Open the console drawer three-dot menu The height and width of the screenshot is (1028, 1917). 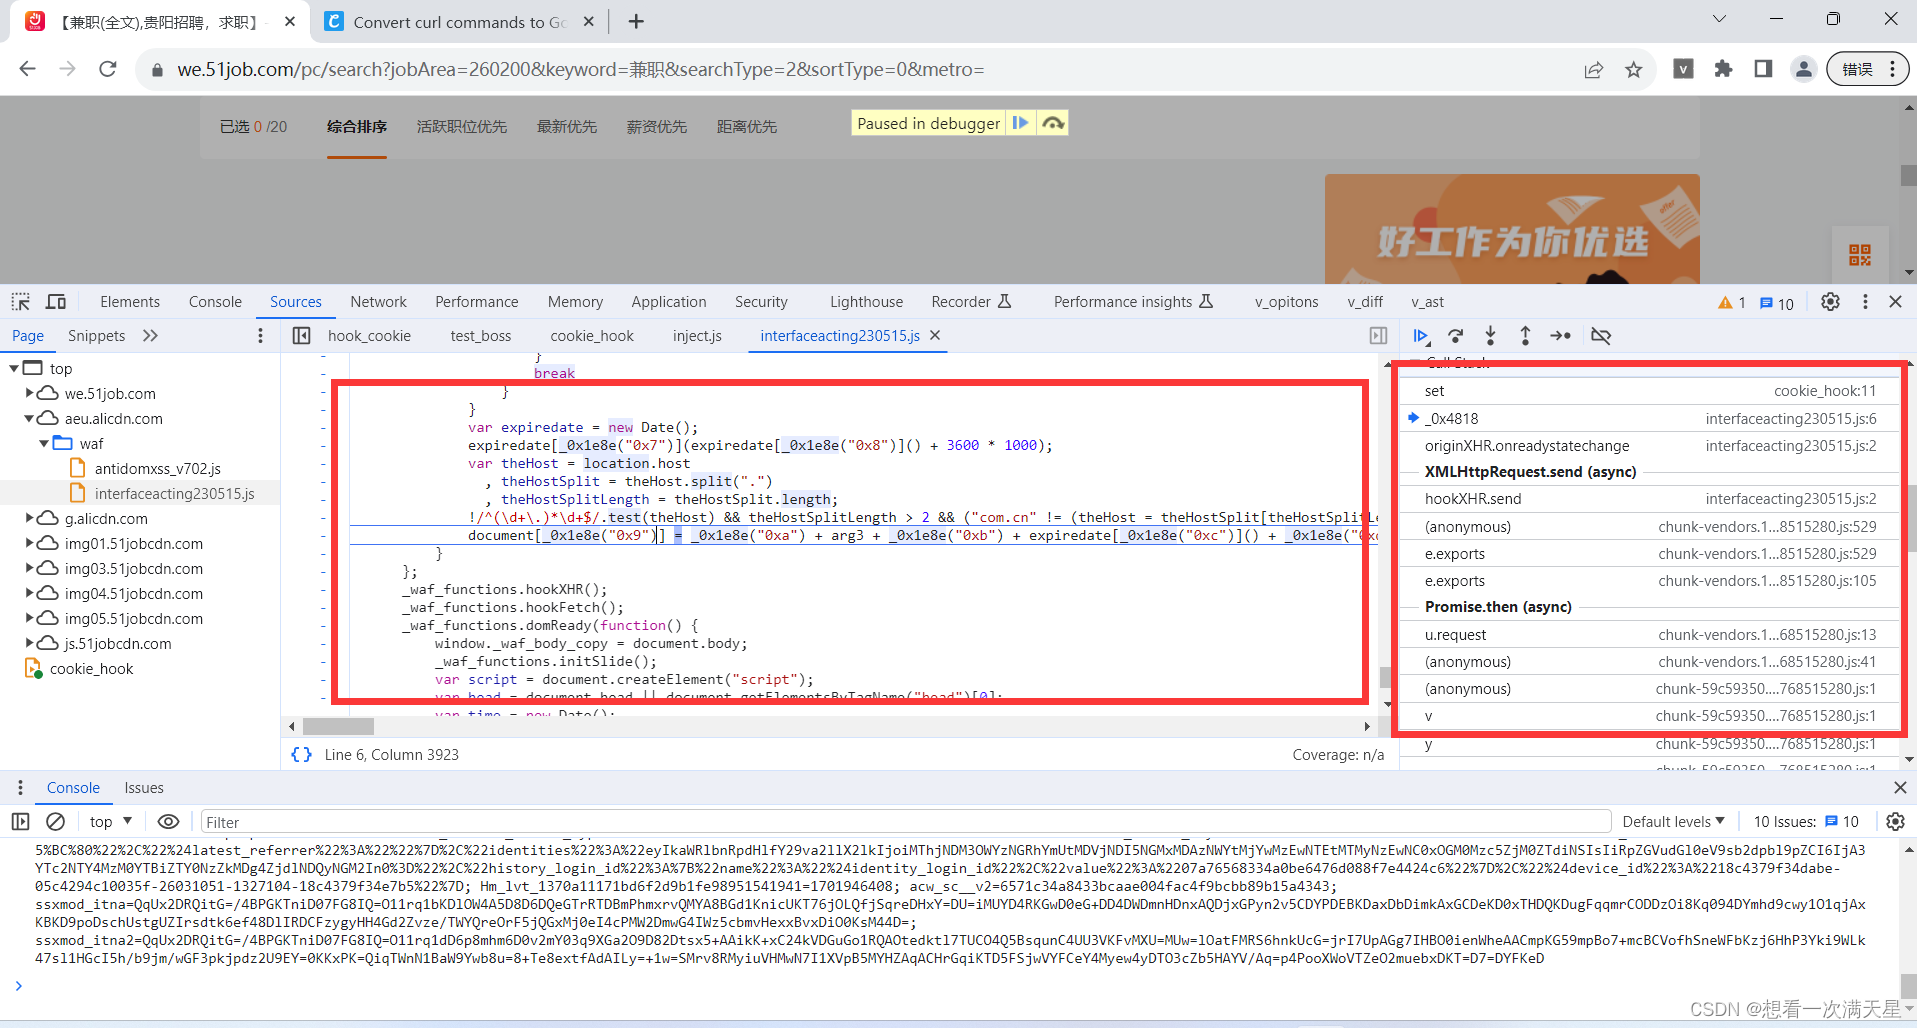click(x=20, y=788)
